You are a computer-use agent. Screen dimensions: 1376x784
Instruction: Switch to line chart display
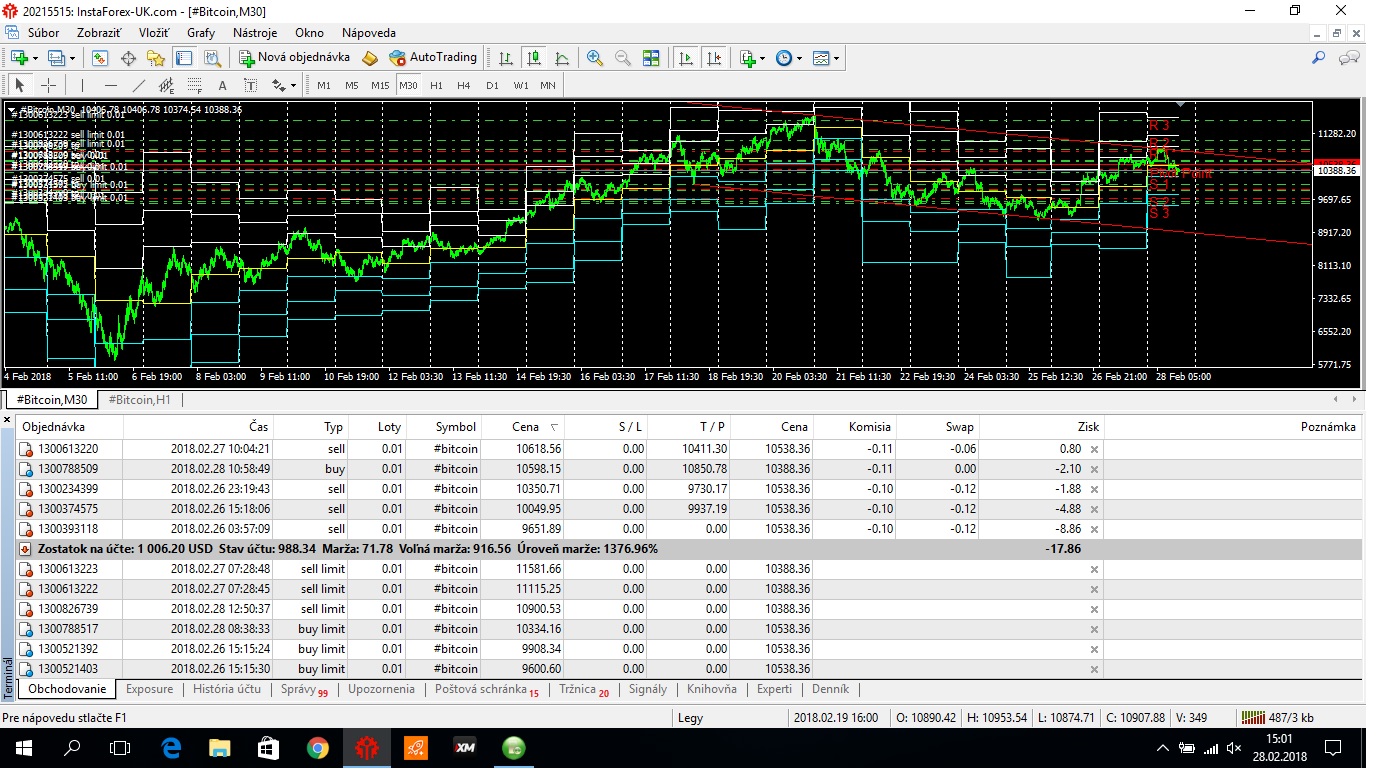563,58
